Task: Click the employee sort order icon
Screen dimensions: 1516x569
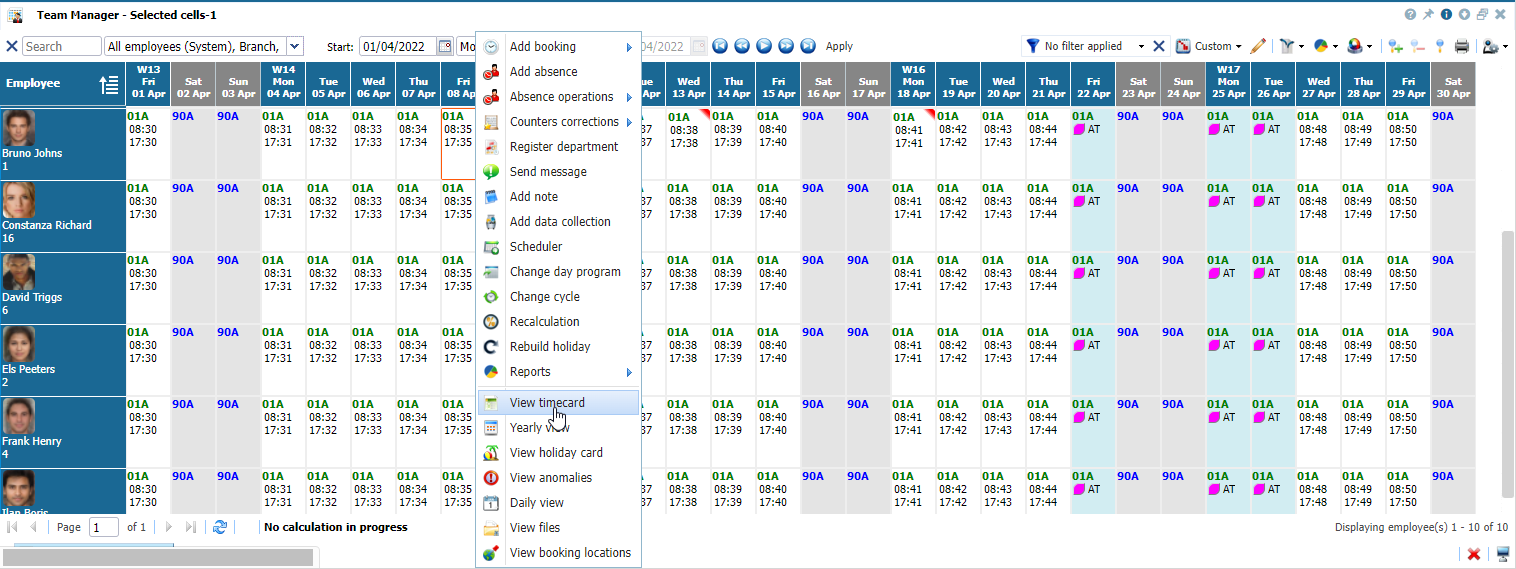Action: (x=109, y=84)
